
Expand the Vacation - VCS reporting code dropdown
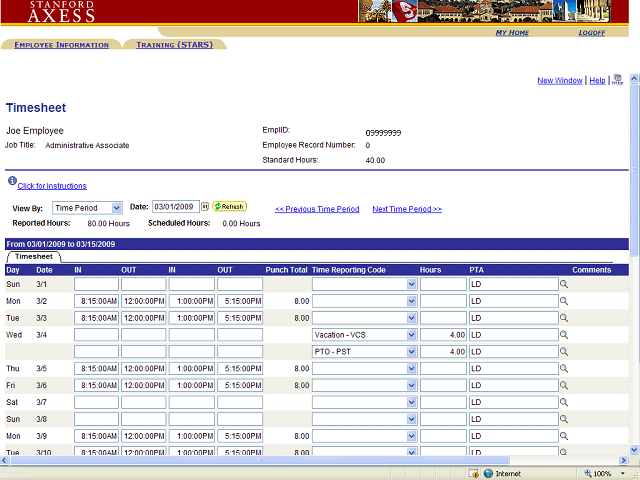coord(411,335)
